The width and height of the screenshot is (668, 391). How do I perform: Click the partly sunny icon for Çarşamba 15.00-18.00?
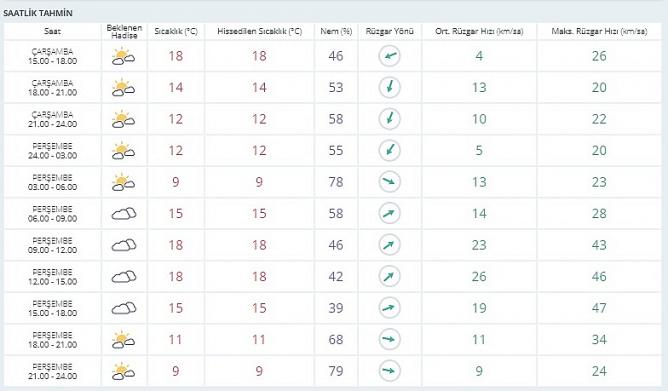pyautogui.click(x=124, y=56)
